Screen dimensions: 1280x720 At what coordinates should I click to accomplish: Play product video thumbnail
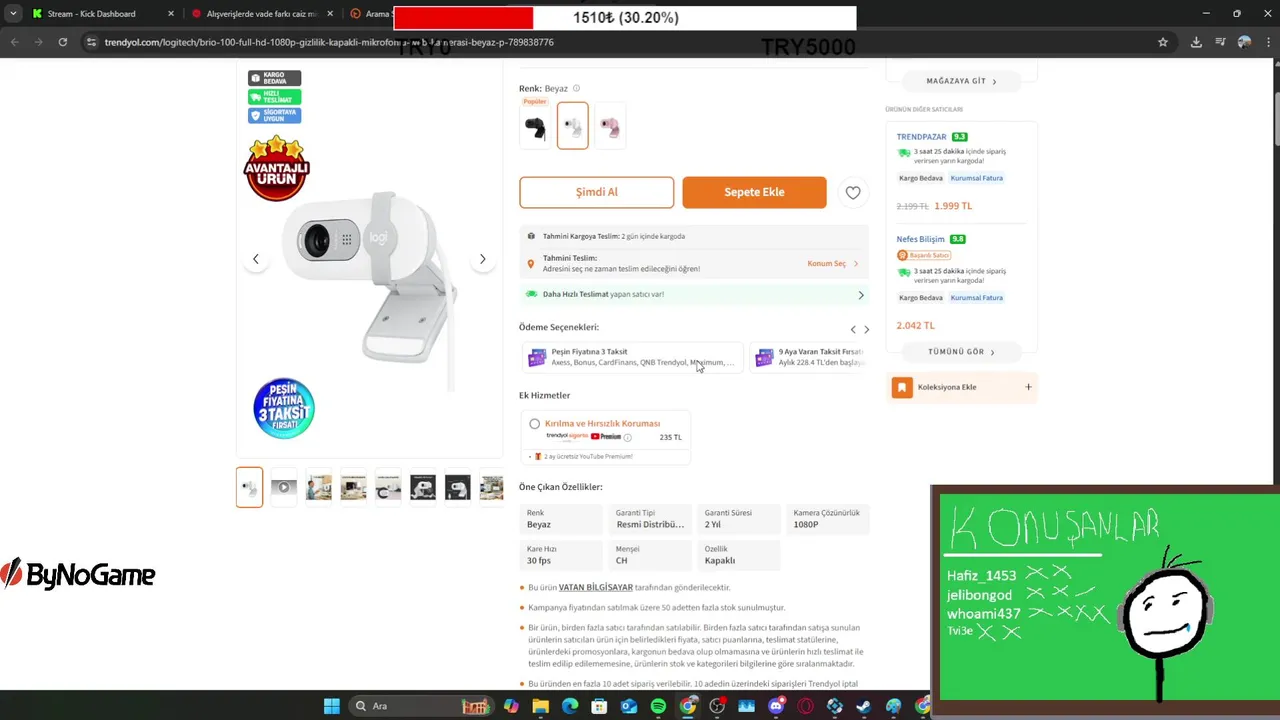click(284, 487)
